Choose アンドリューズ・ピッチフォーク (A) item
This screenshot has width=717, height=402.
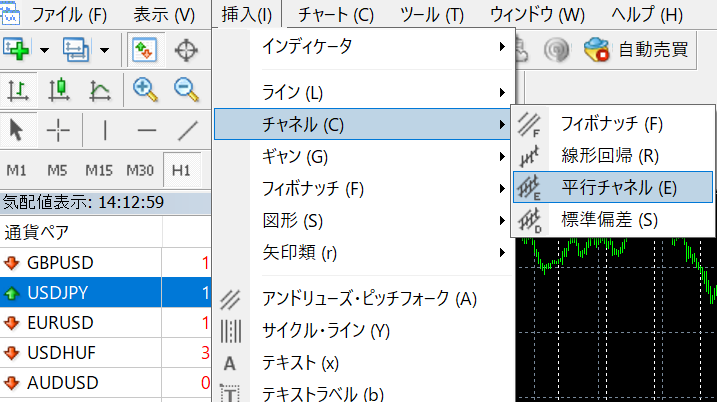[364, 299]
